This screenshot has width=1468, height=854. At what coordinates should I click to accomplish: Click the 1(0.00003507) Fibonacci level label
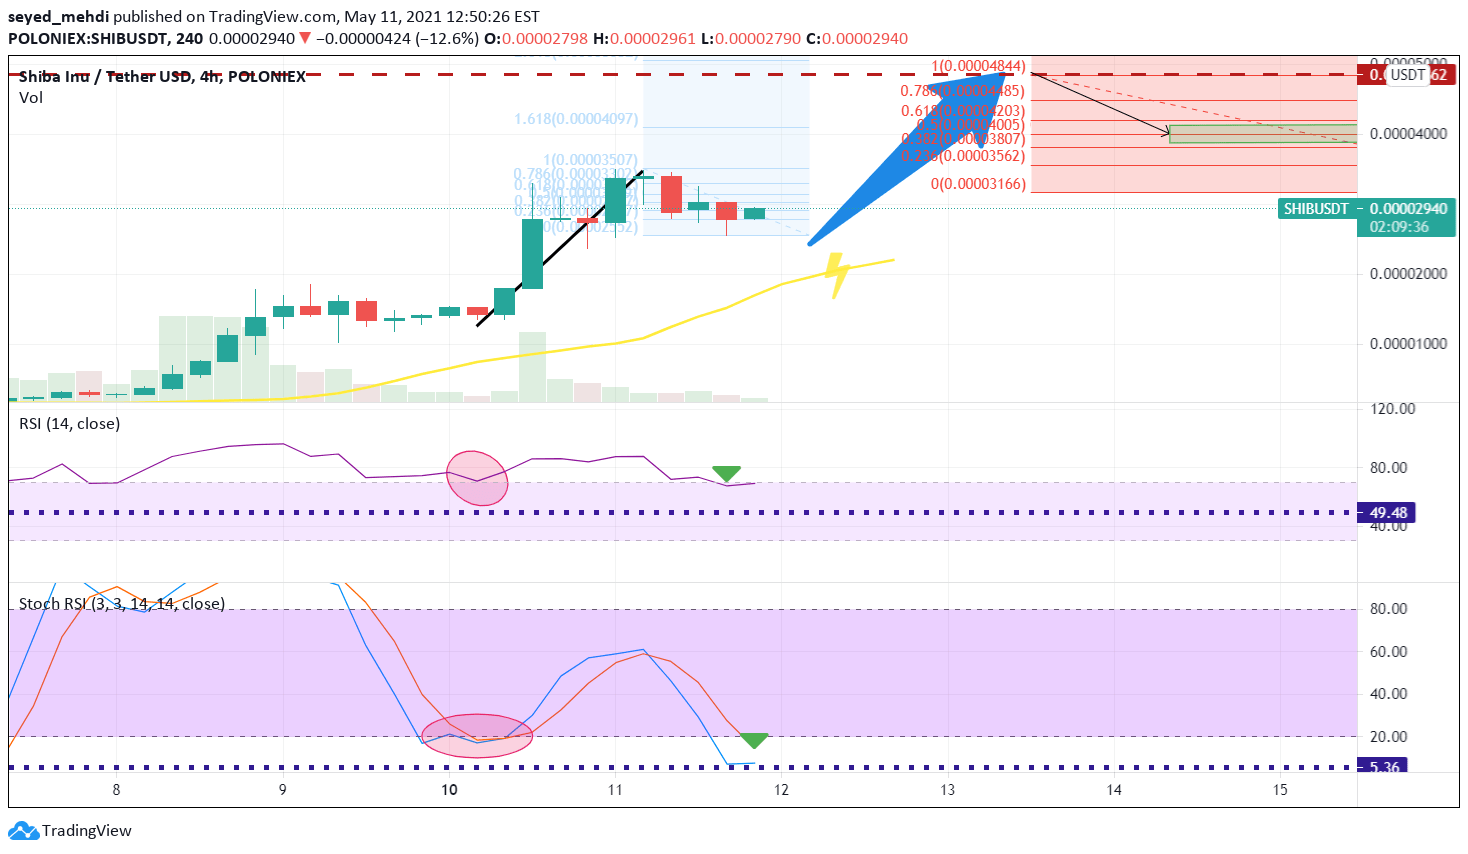(591, 160)
